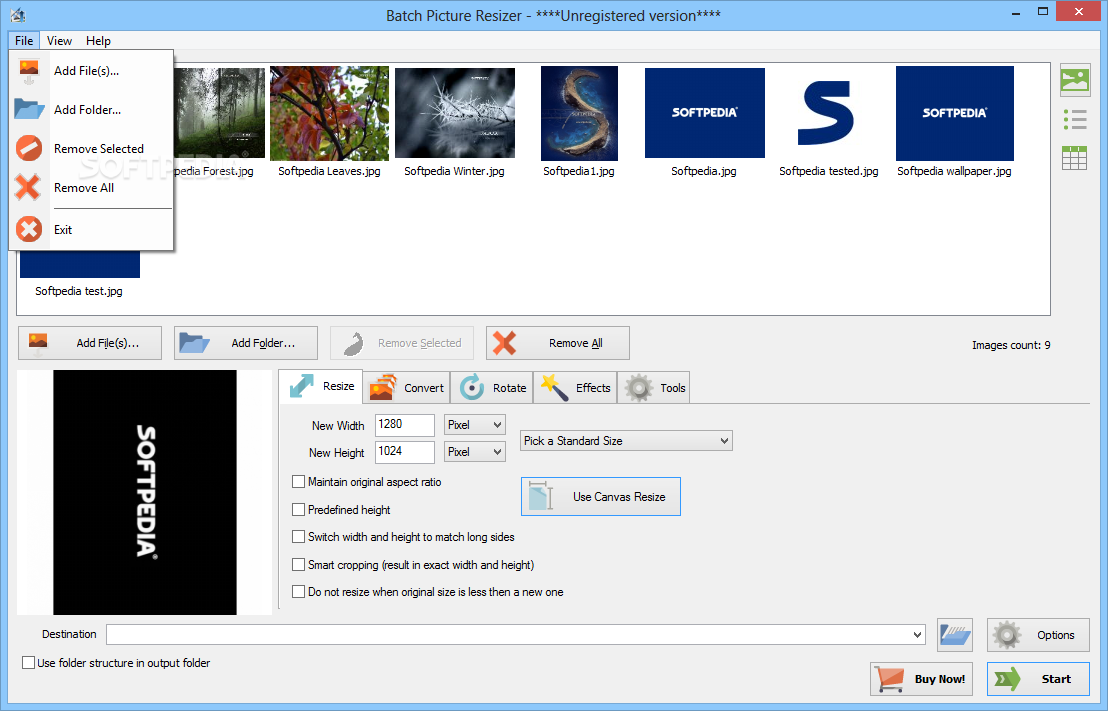
Task: Open the Options button
Action: [x=1038, y=635]
